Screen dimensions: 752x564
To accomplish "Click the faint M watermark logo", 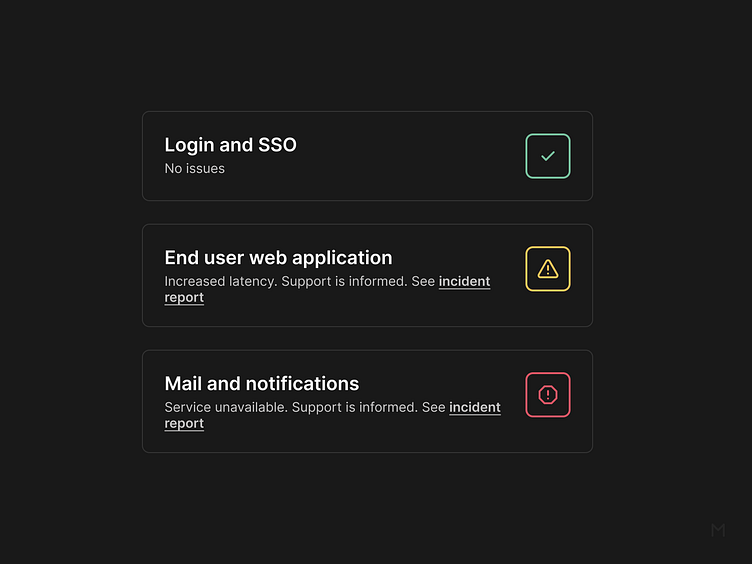I will (718, 530).
